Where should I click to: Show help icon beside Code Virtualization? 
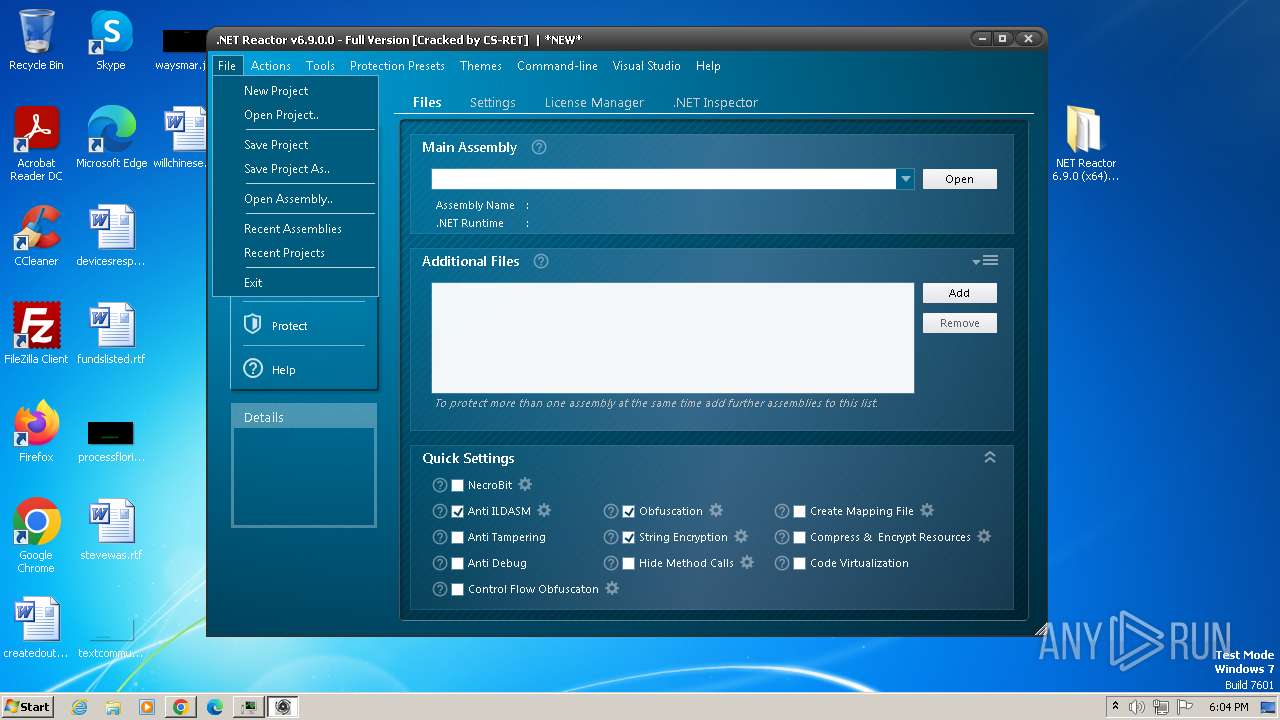tap(782, 563)
